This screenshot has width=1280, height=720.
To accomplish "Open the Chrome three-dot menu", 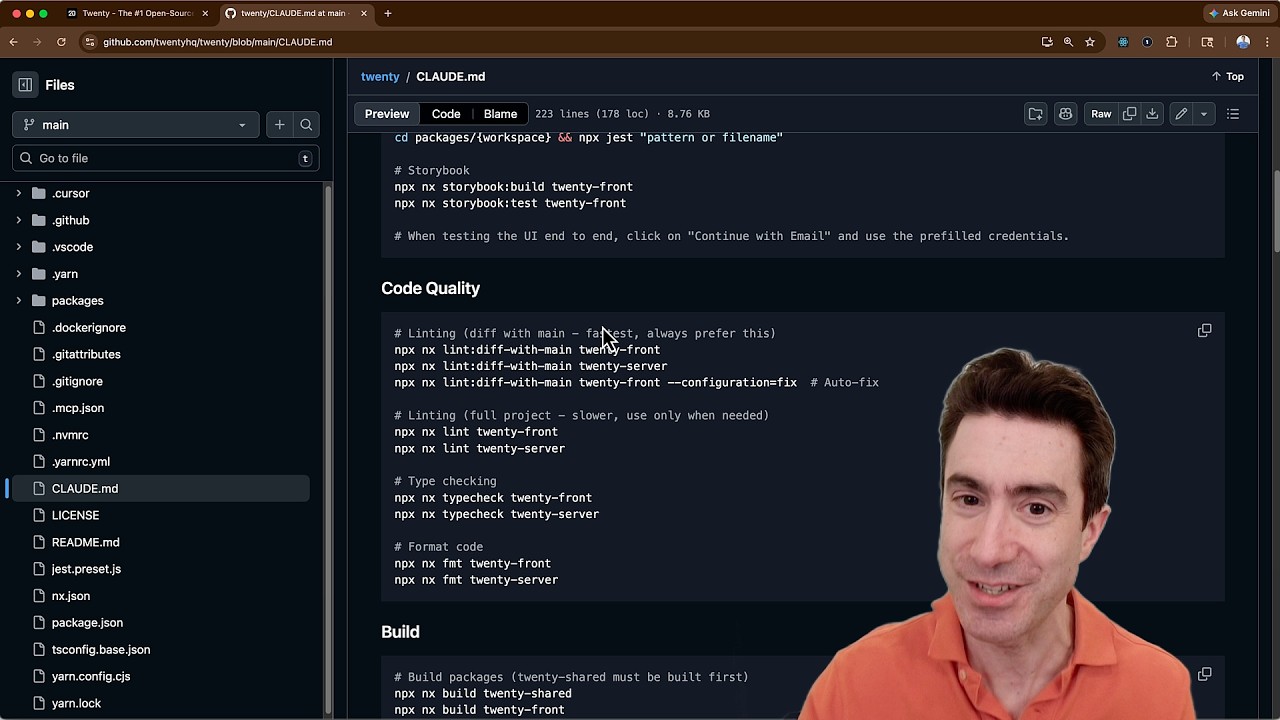I will click(x=1267, y=42).
